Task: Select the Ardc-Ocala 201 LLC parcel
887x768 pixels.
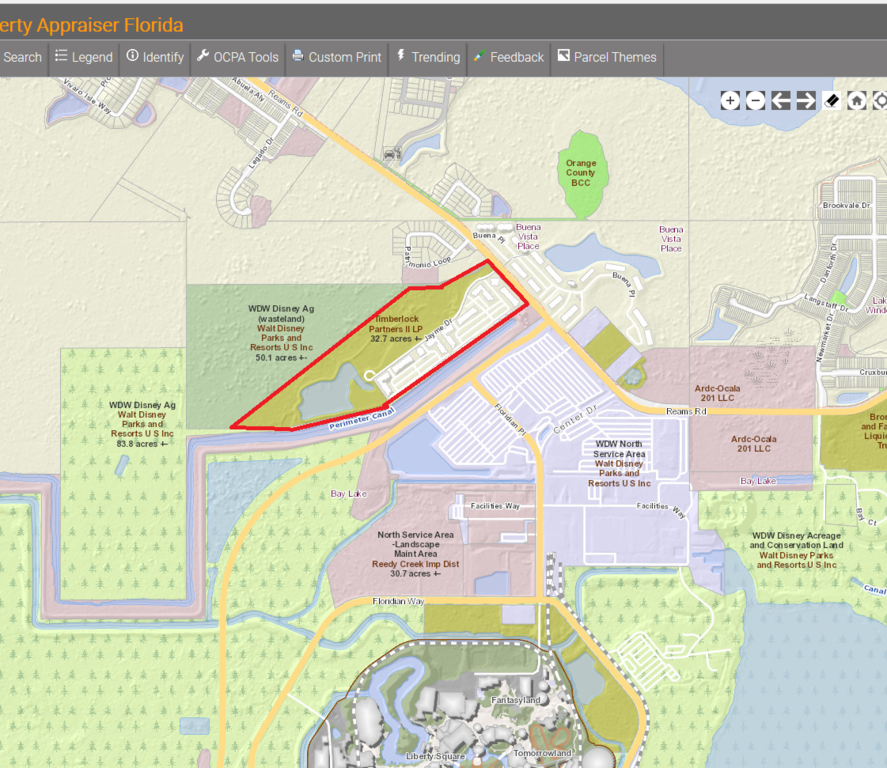Action: click(x=754, y=444)
